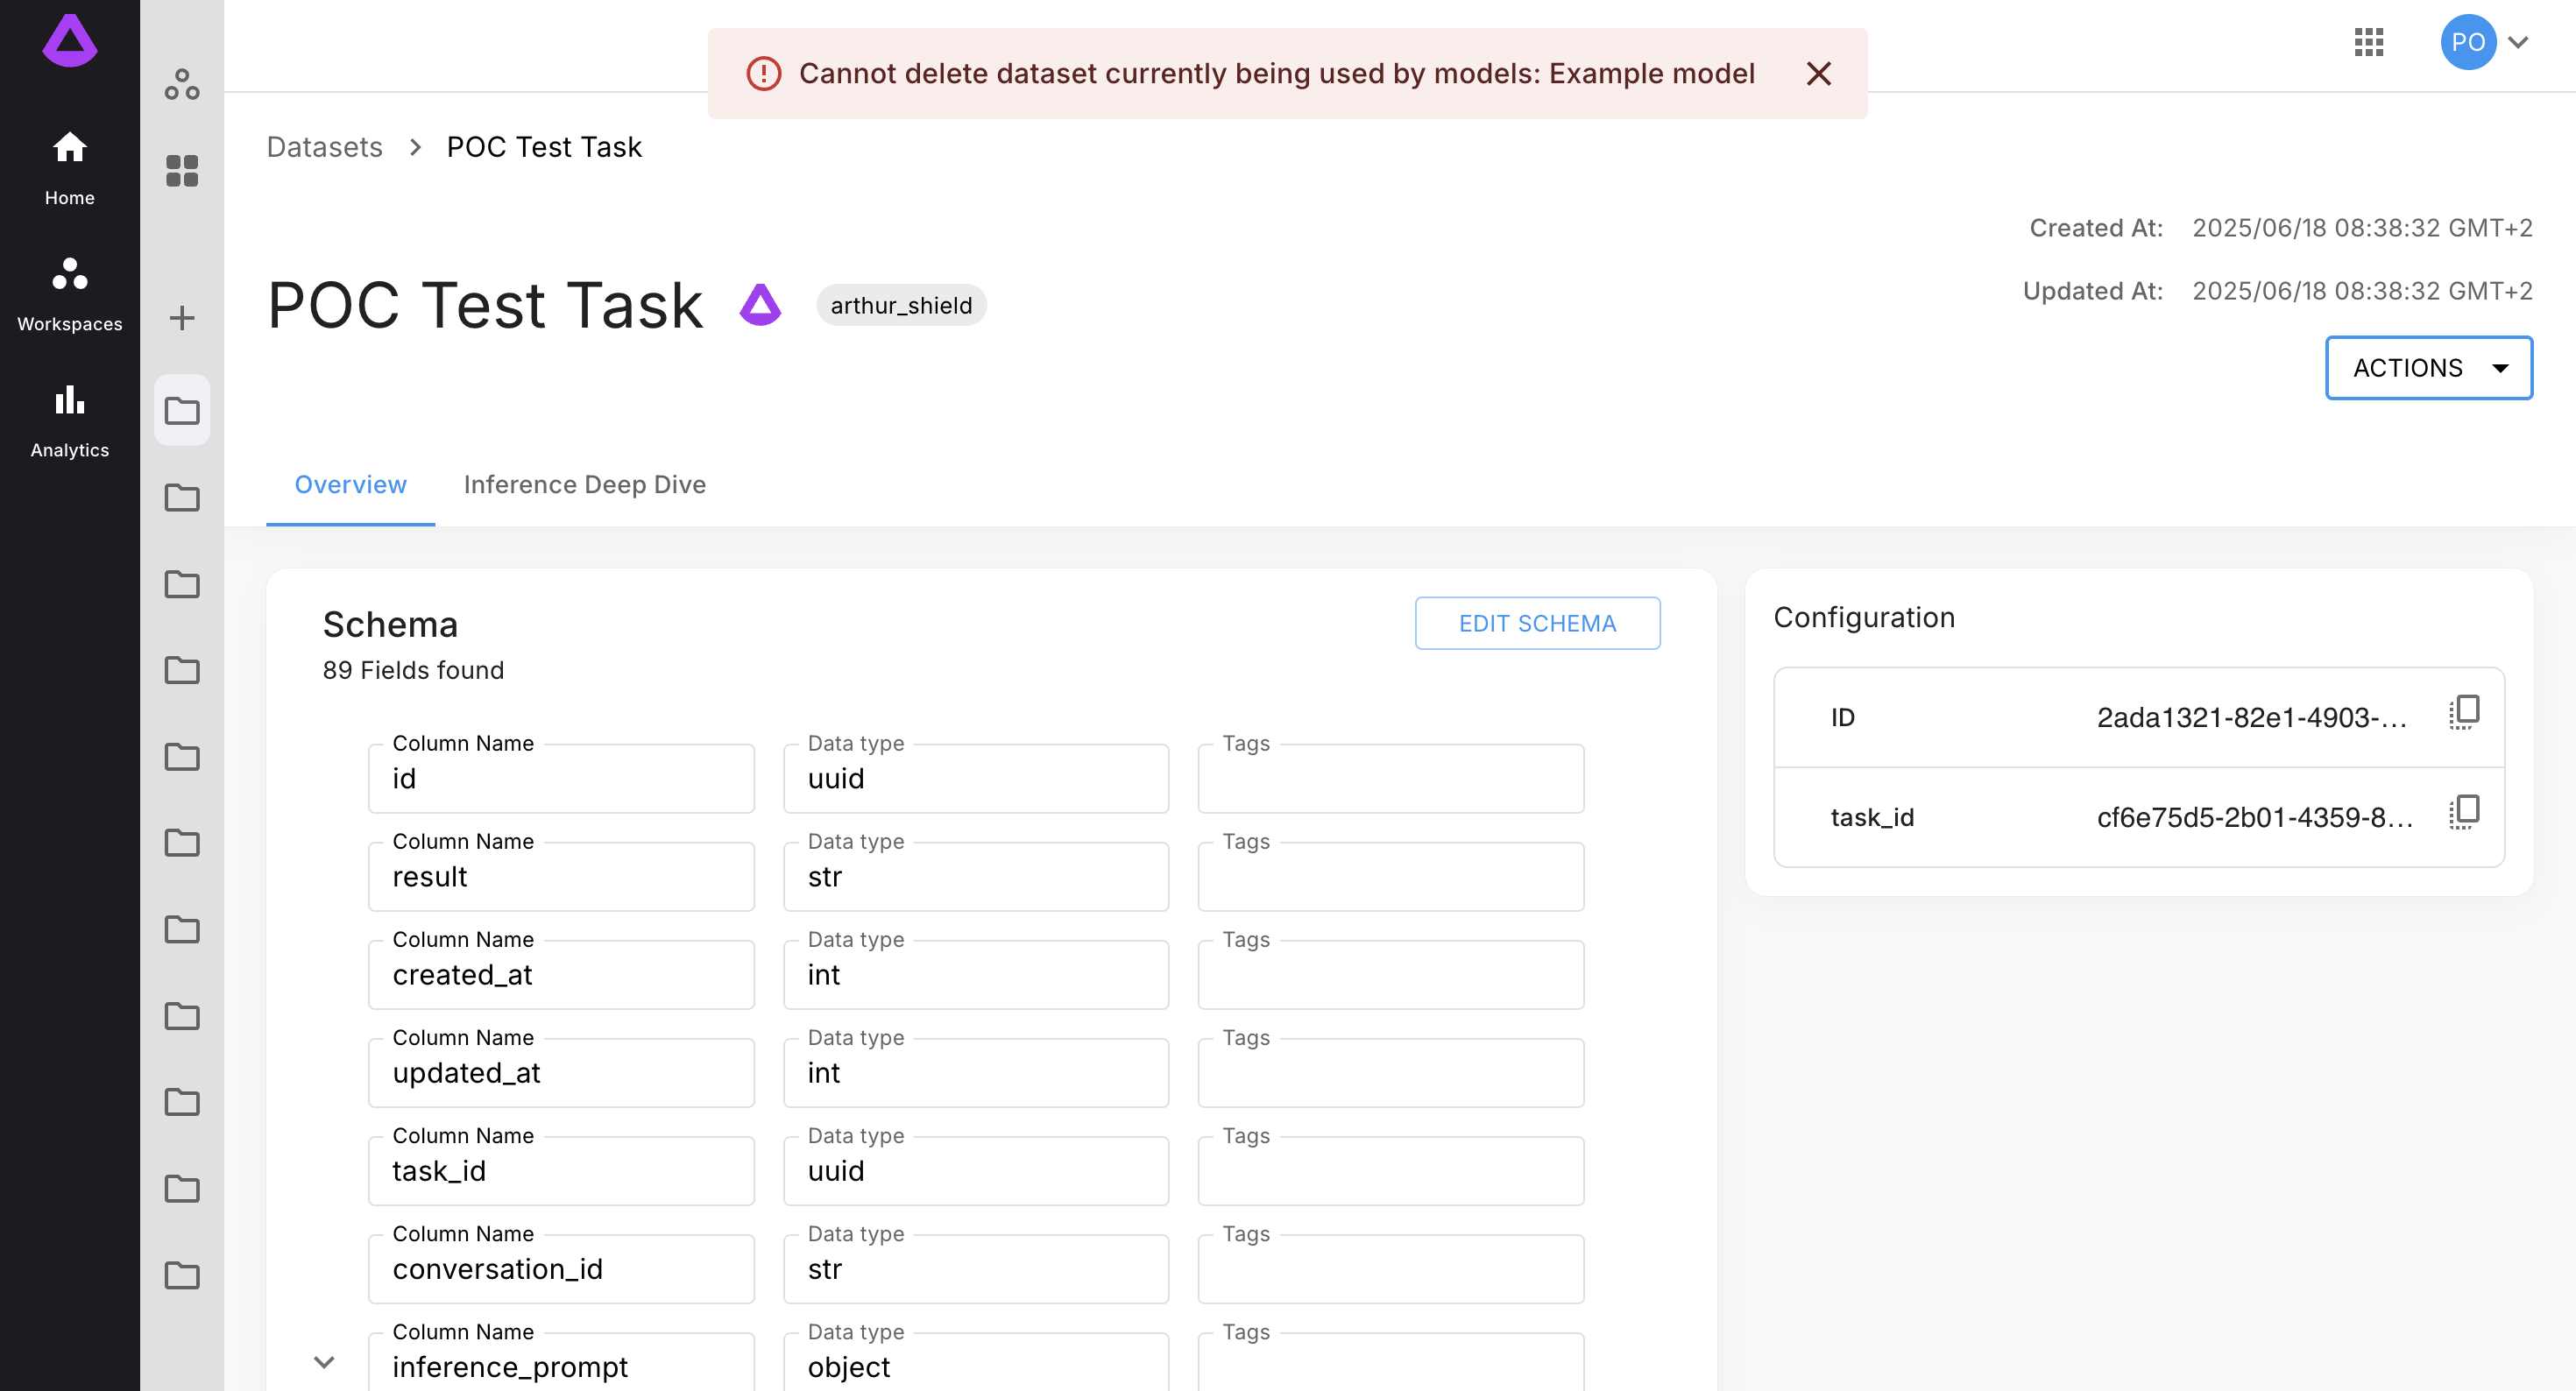This screenshot has width=2576, height=1391.
Task: Dismiss the cannot delete dataset error banner
Action: point(1818,73)
